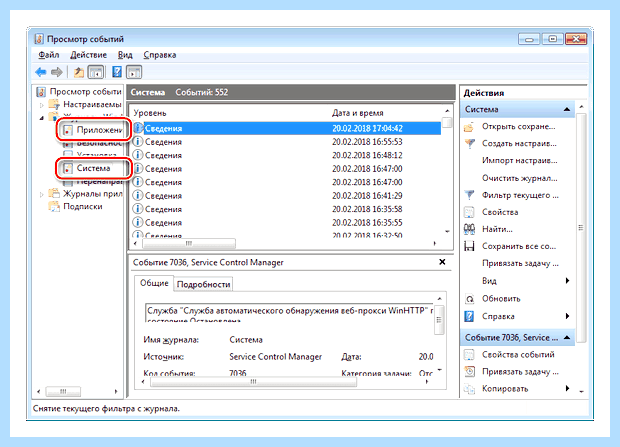The width and height of the screenshot is (620, 447).
Task: Click the Event Viewer title bar icon
Action: pyautogui.click(x=39, y=39)
